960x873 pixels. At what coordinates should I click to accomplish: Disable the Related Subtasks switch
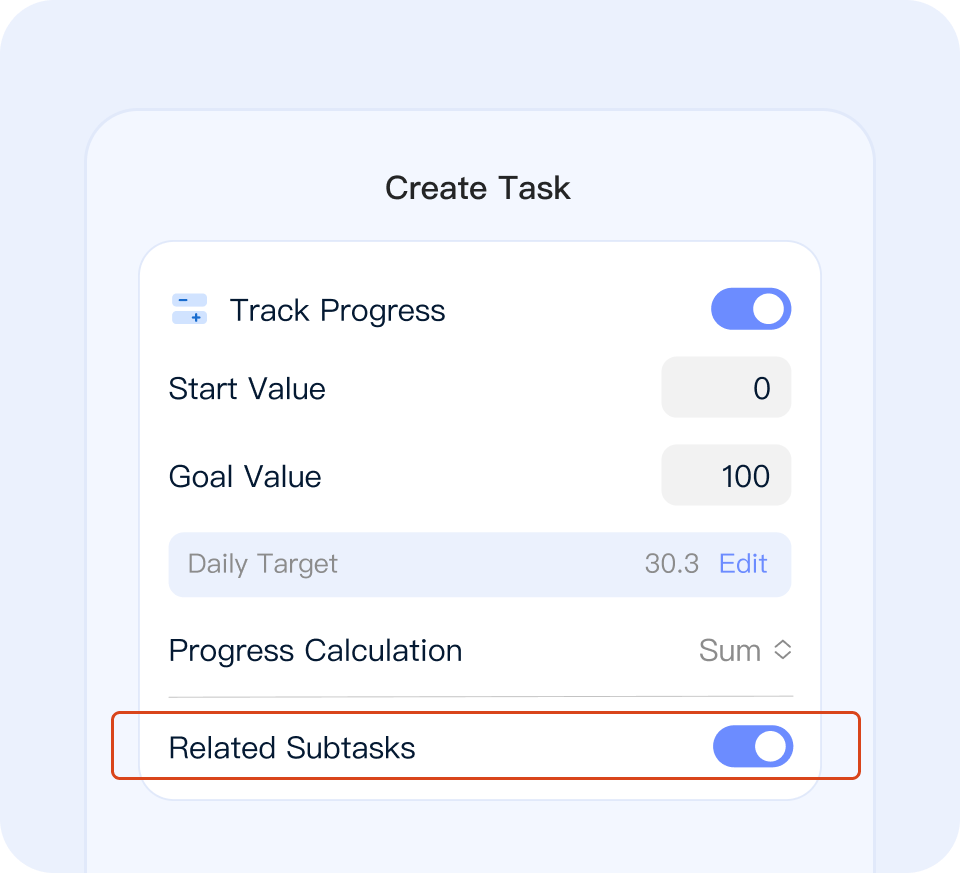tap(753, 746)
